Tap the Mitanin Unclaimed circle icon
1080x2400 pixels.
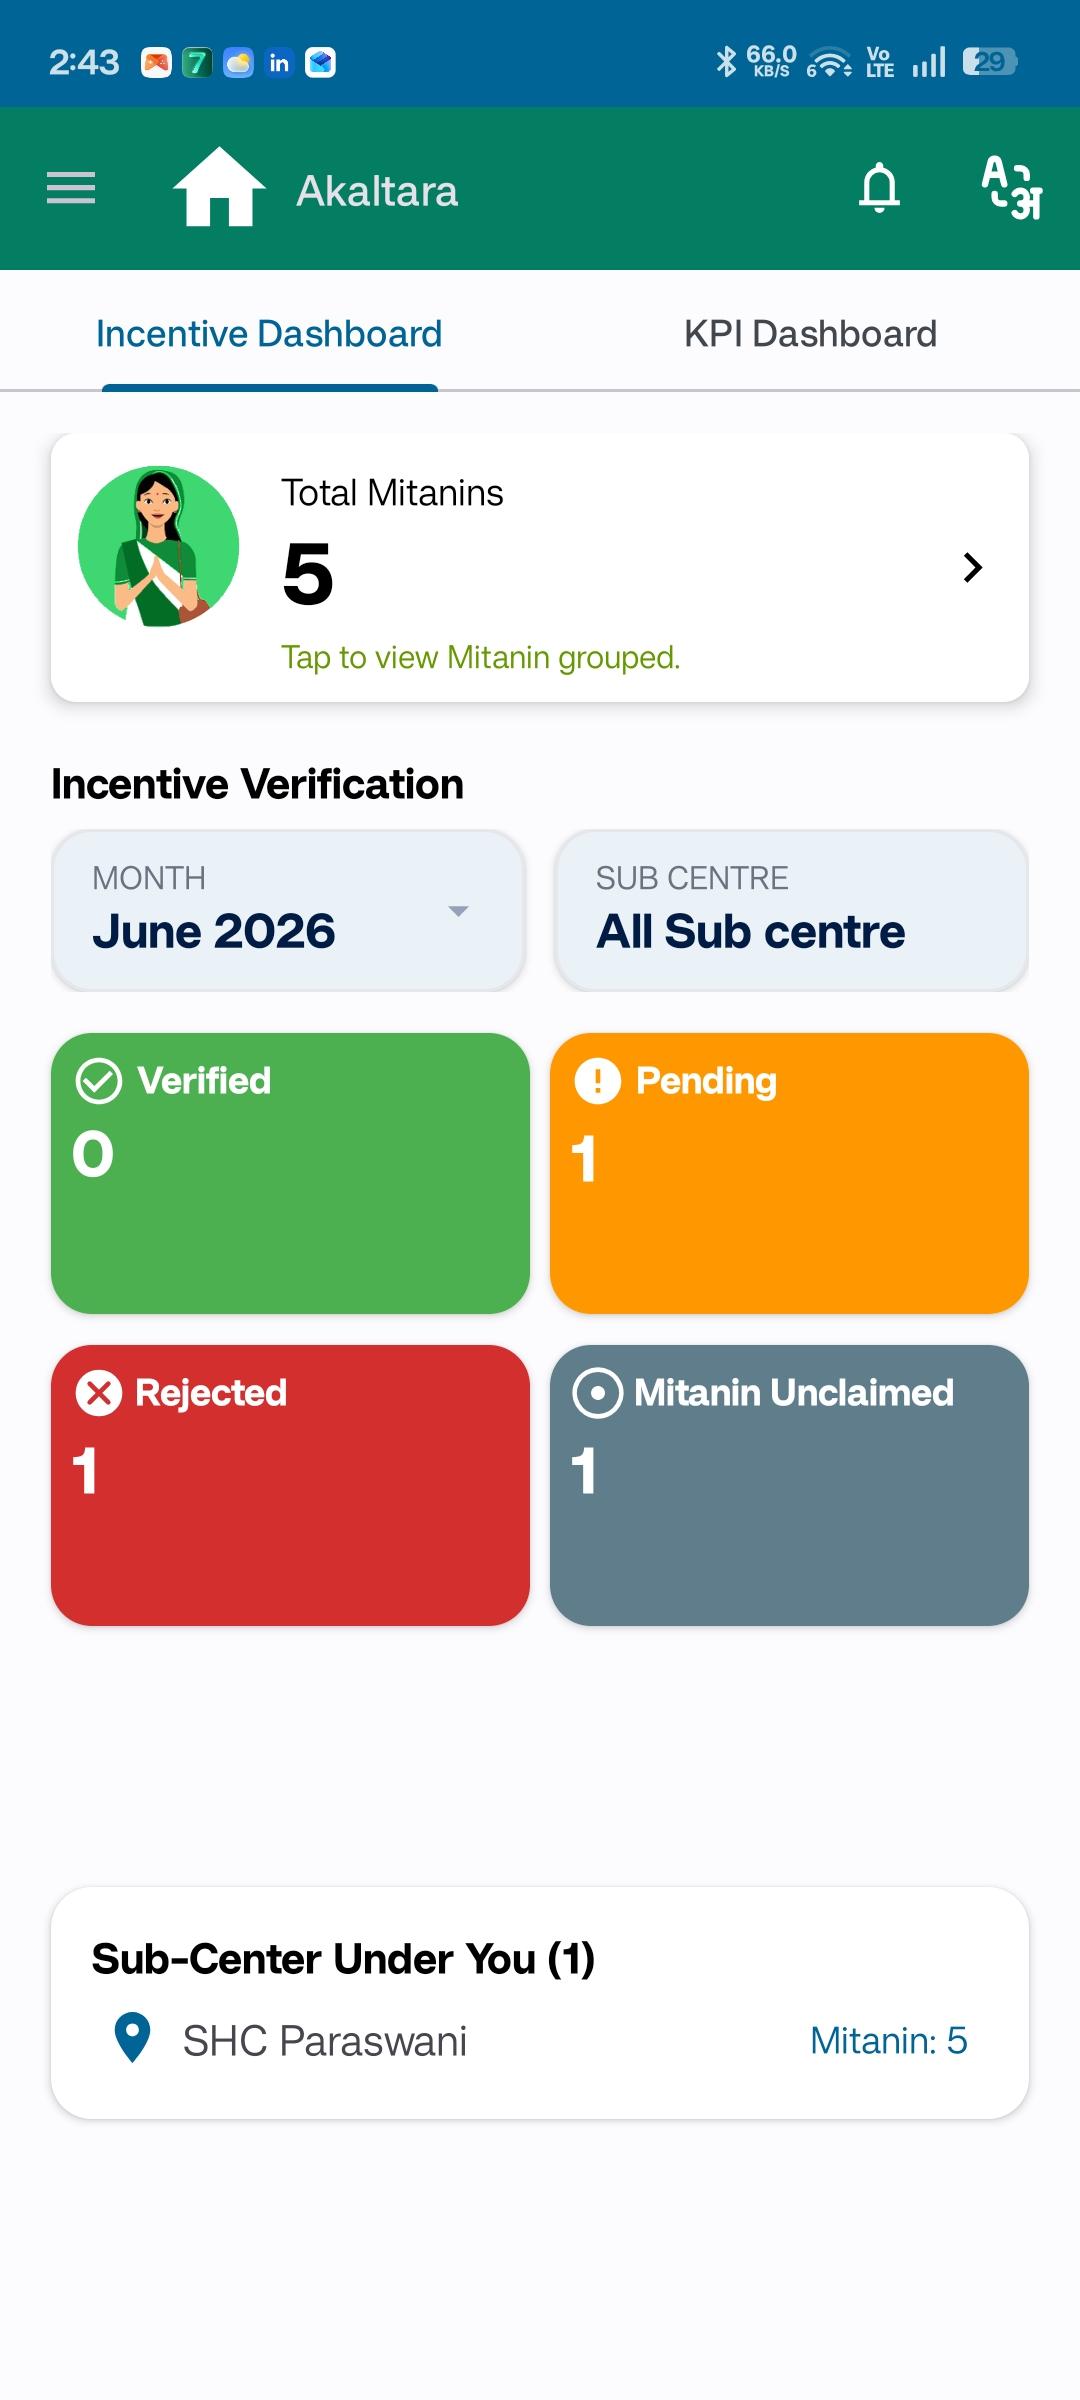[598, 1393]
